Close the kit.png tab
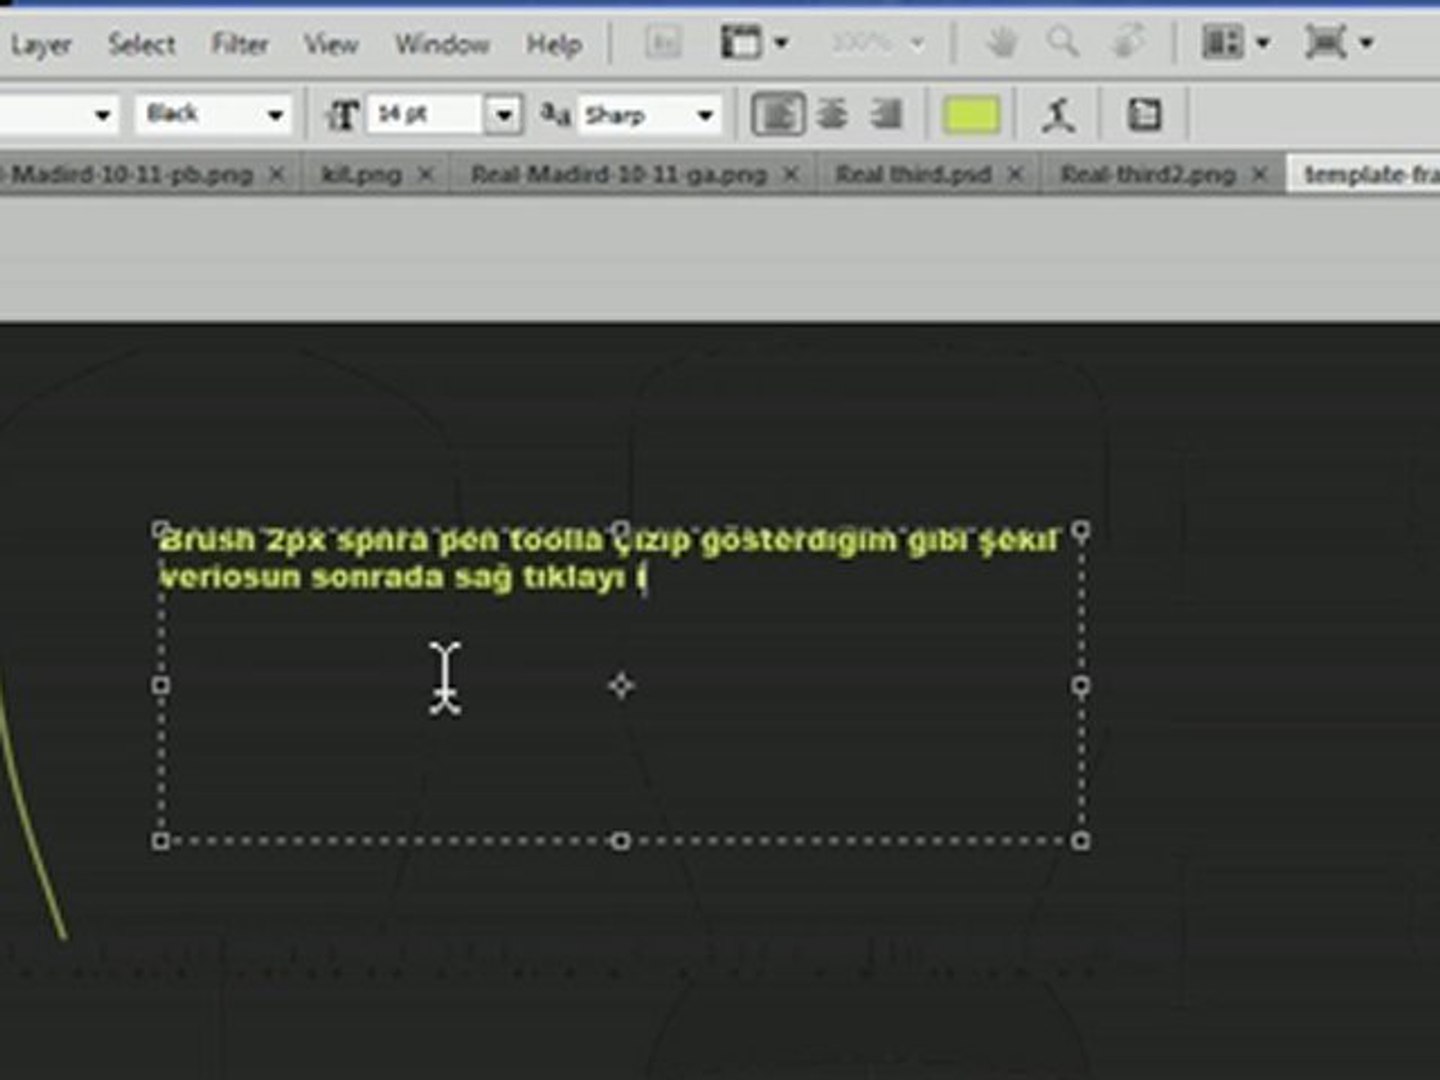 pyautogui.click(x=426, y=175)
